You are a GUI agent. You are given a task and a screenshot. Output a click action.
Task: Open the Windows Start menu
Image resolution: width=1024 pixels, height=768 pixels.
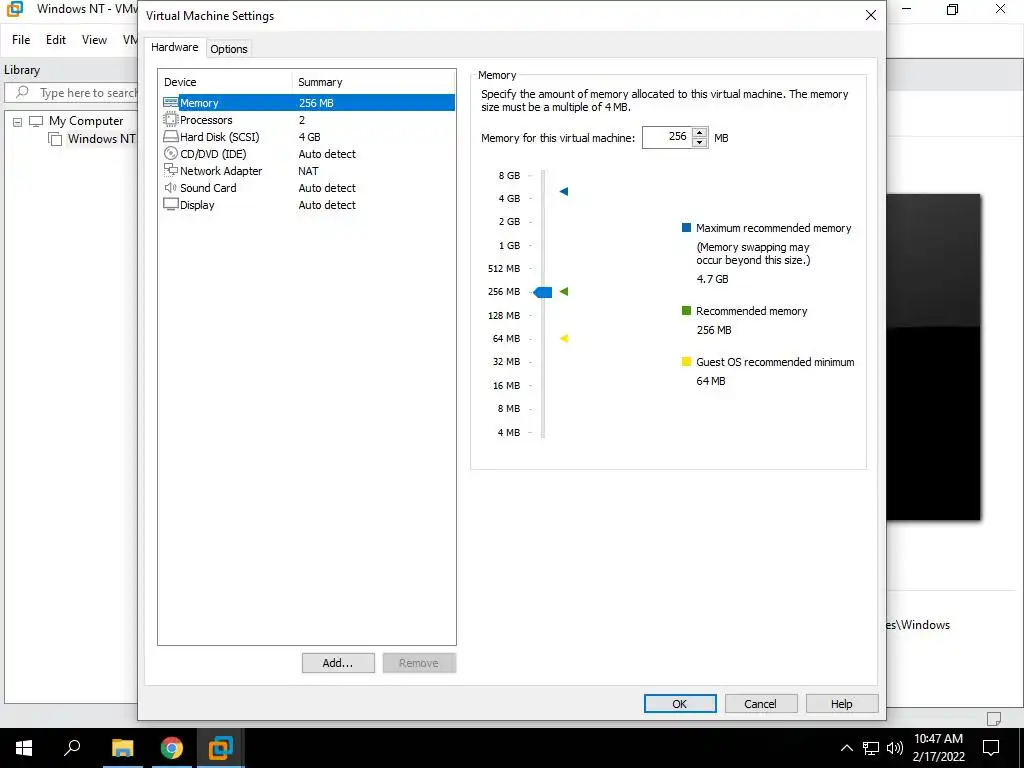pos(24,748)
